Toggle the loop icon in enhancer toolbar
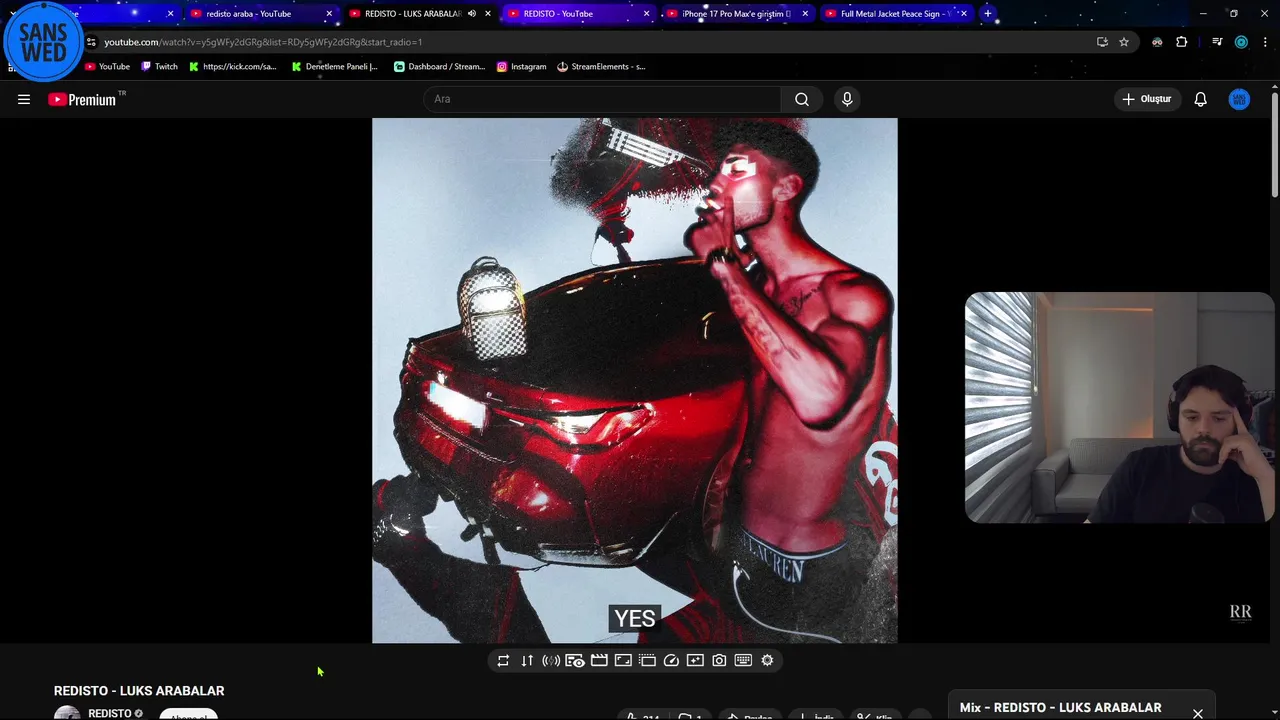This screenshot has height=720, width=1280. pyautogui.click(x=503, y=661)
